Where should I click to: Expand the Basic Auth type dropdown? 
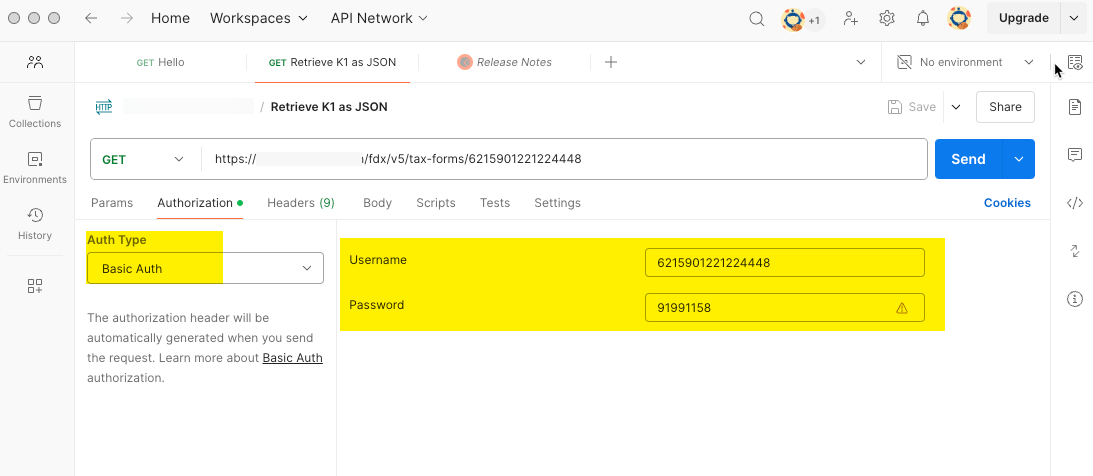205,268
